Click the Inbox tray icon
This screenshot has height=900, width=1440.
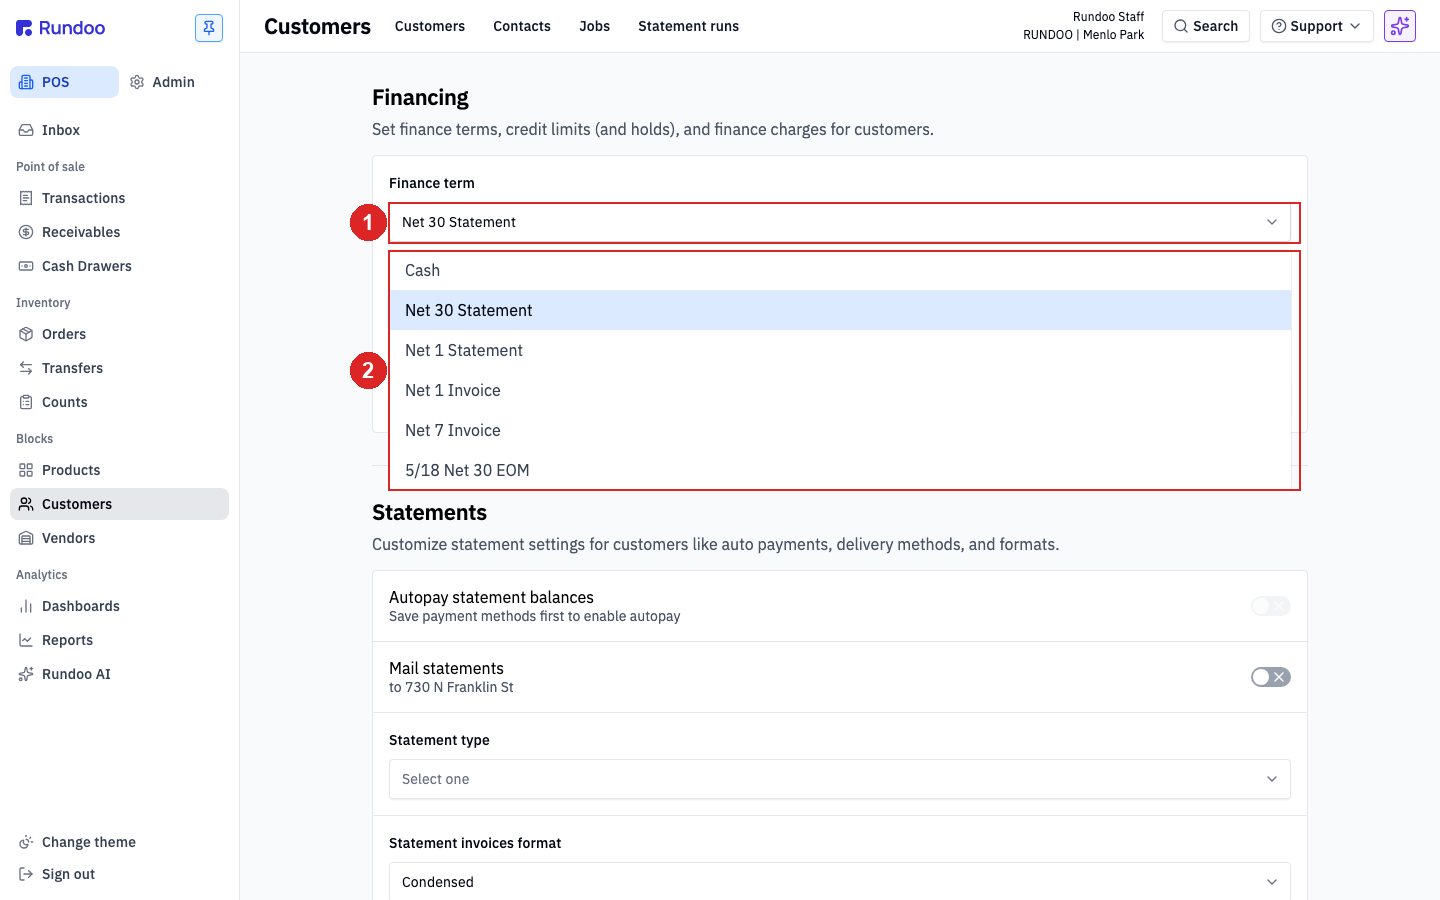[x=26, y=130]
